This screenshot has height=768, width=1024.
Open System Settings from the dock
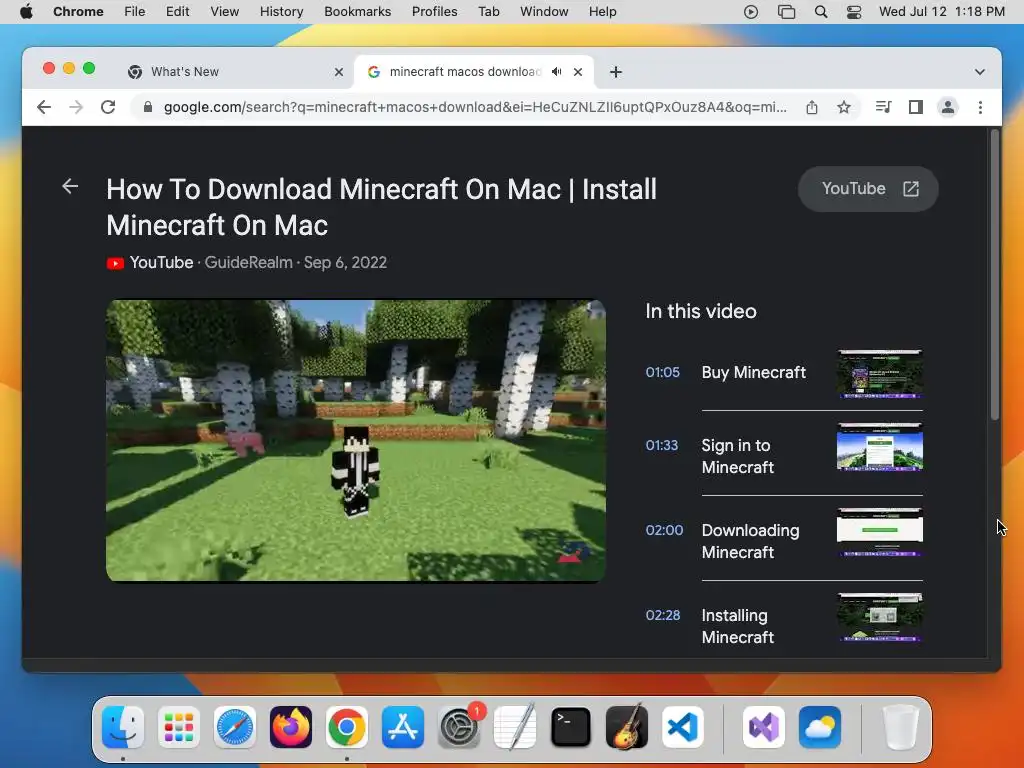pos(459,727)
